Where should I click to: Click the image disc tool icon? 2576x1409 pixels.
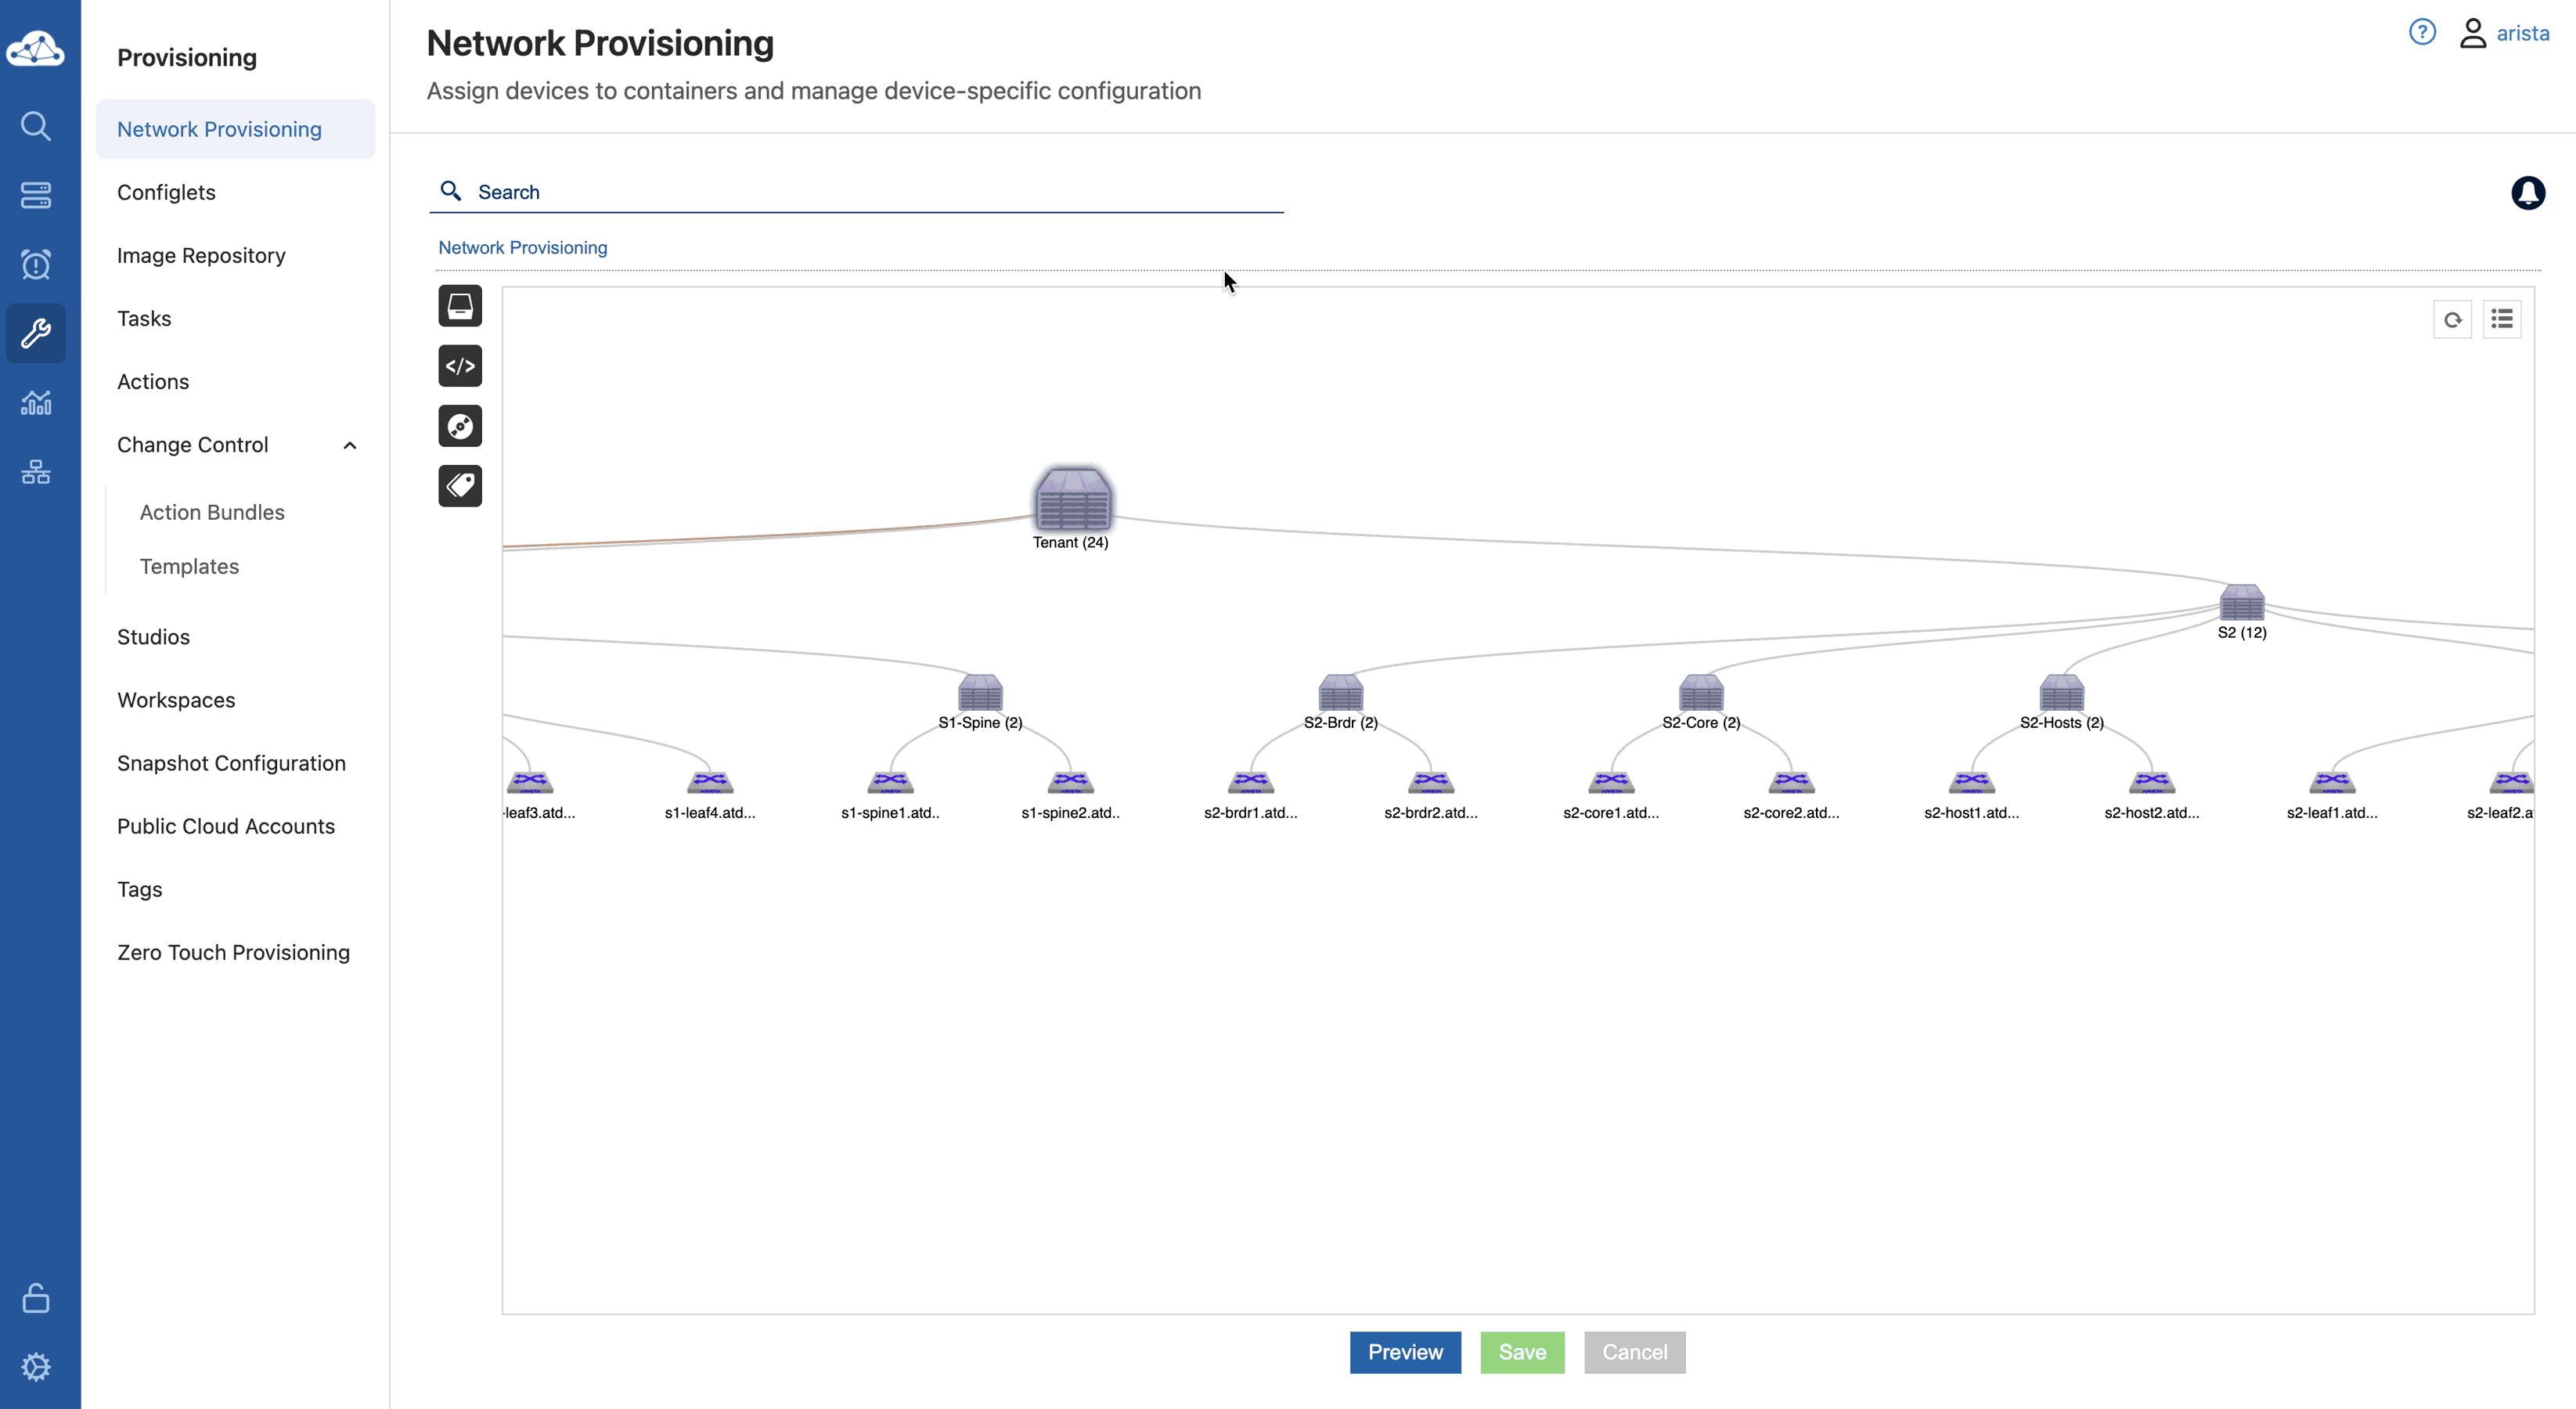tap(460, 426)
